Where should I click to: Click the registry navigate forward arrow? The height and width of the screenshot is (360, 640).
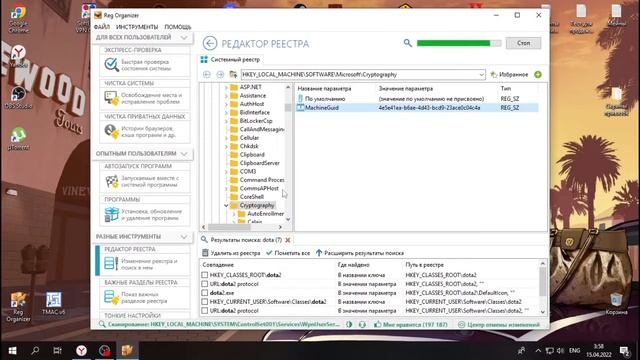[x=220, y=75]
